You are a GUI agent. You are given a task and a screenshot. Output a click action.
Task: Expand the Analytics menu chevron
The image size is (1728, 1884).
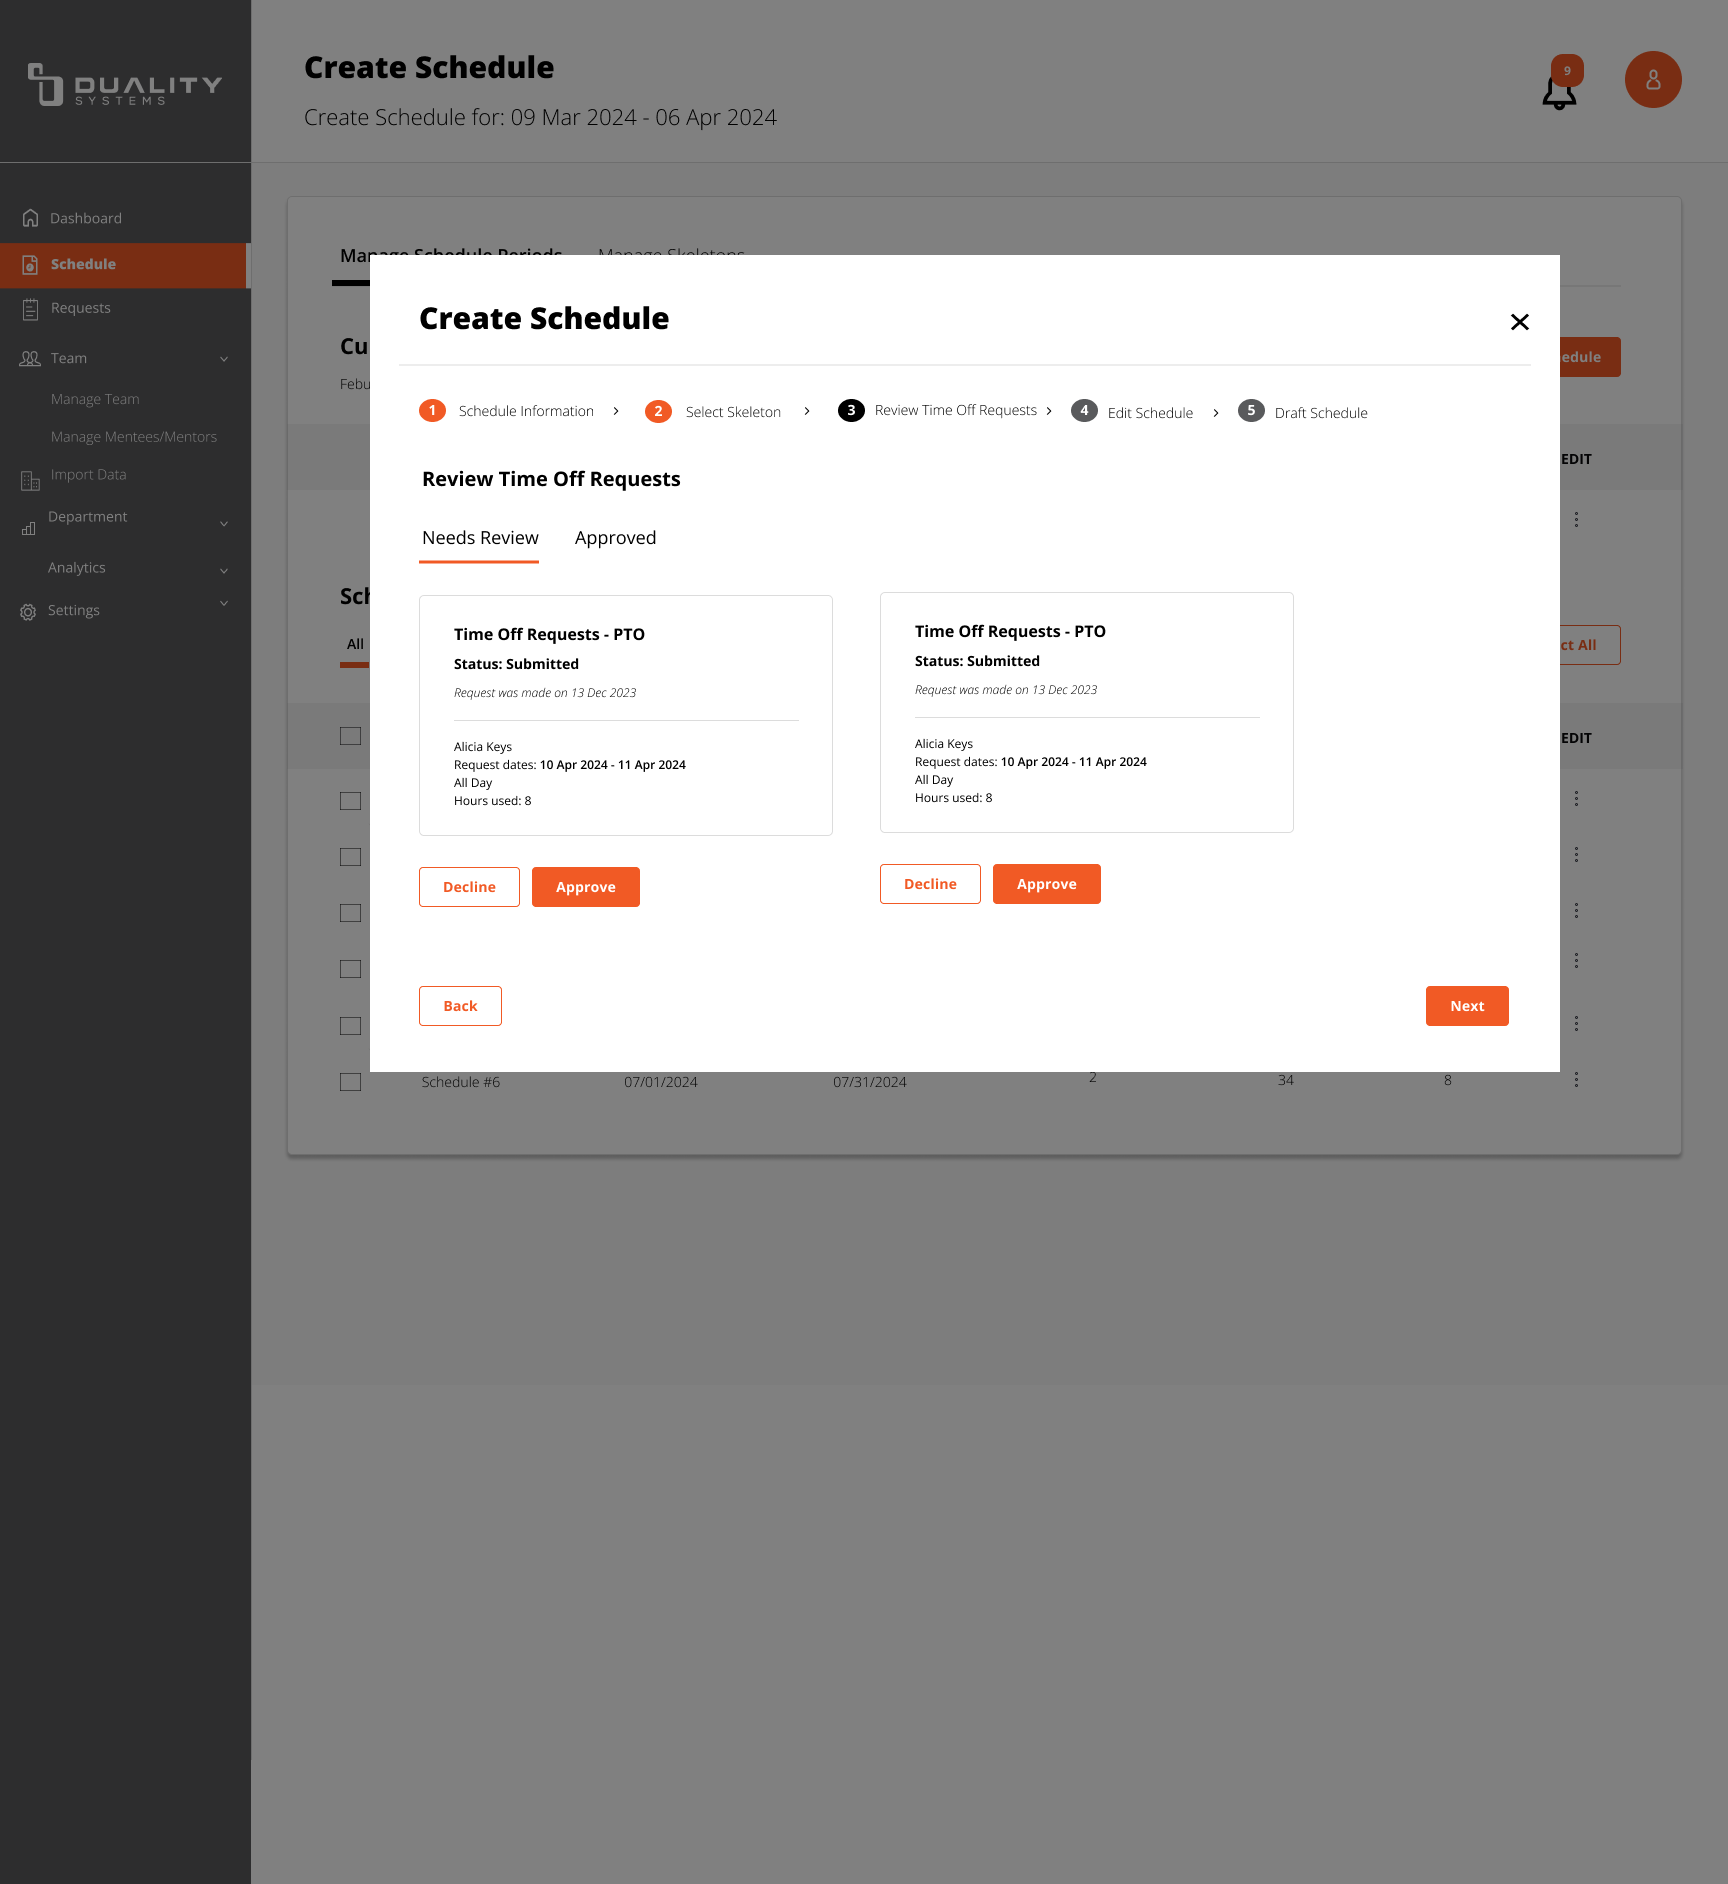coord(224,570)
